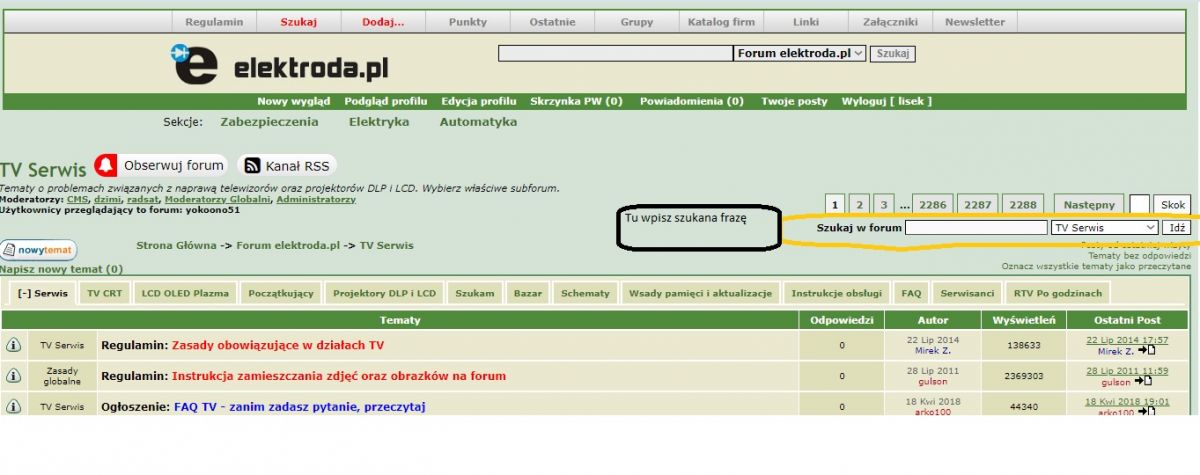The width and height of the screenshot is (1200, 475).
Task: Open the Zabezpieczenia section
Action: pos(268,122)
